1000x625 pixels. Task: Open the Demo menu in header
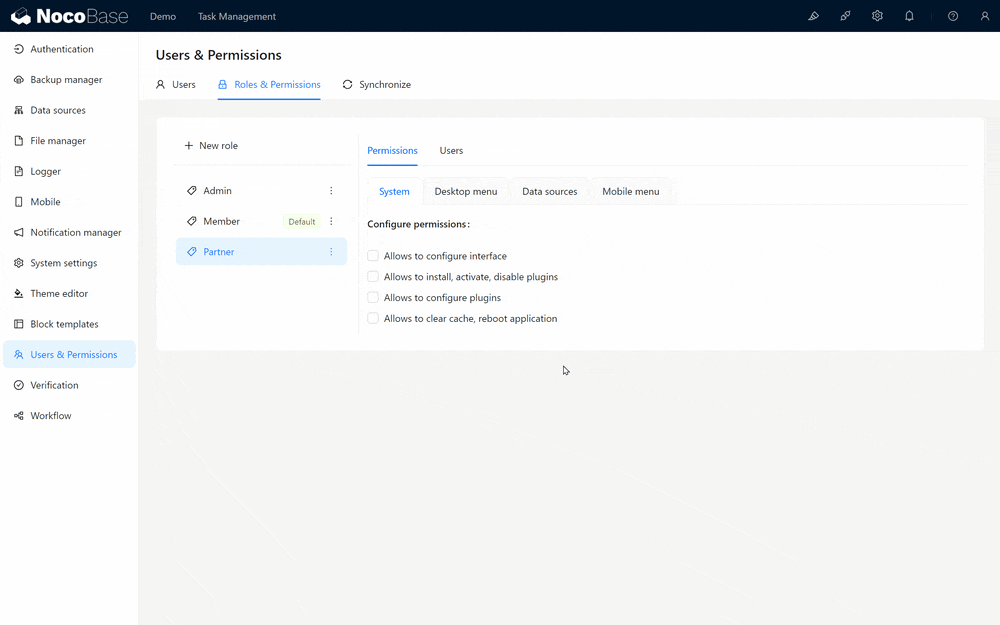(x=163, y=17)
